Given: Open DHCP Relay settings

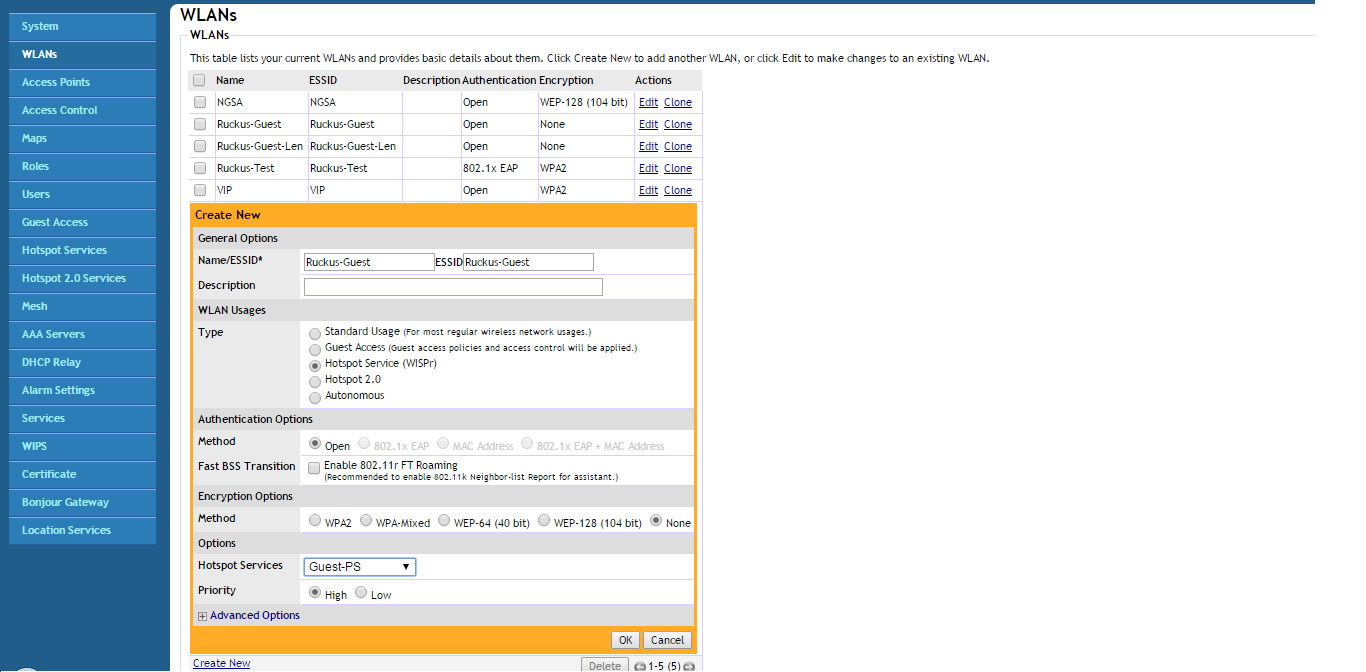Looking at the screenshot, I should click(x=82, y=362).
